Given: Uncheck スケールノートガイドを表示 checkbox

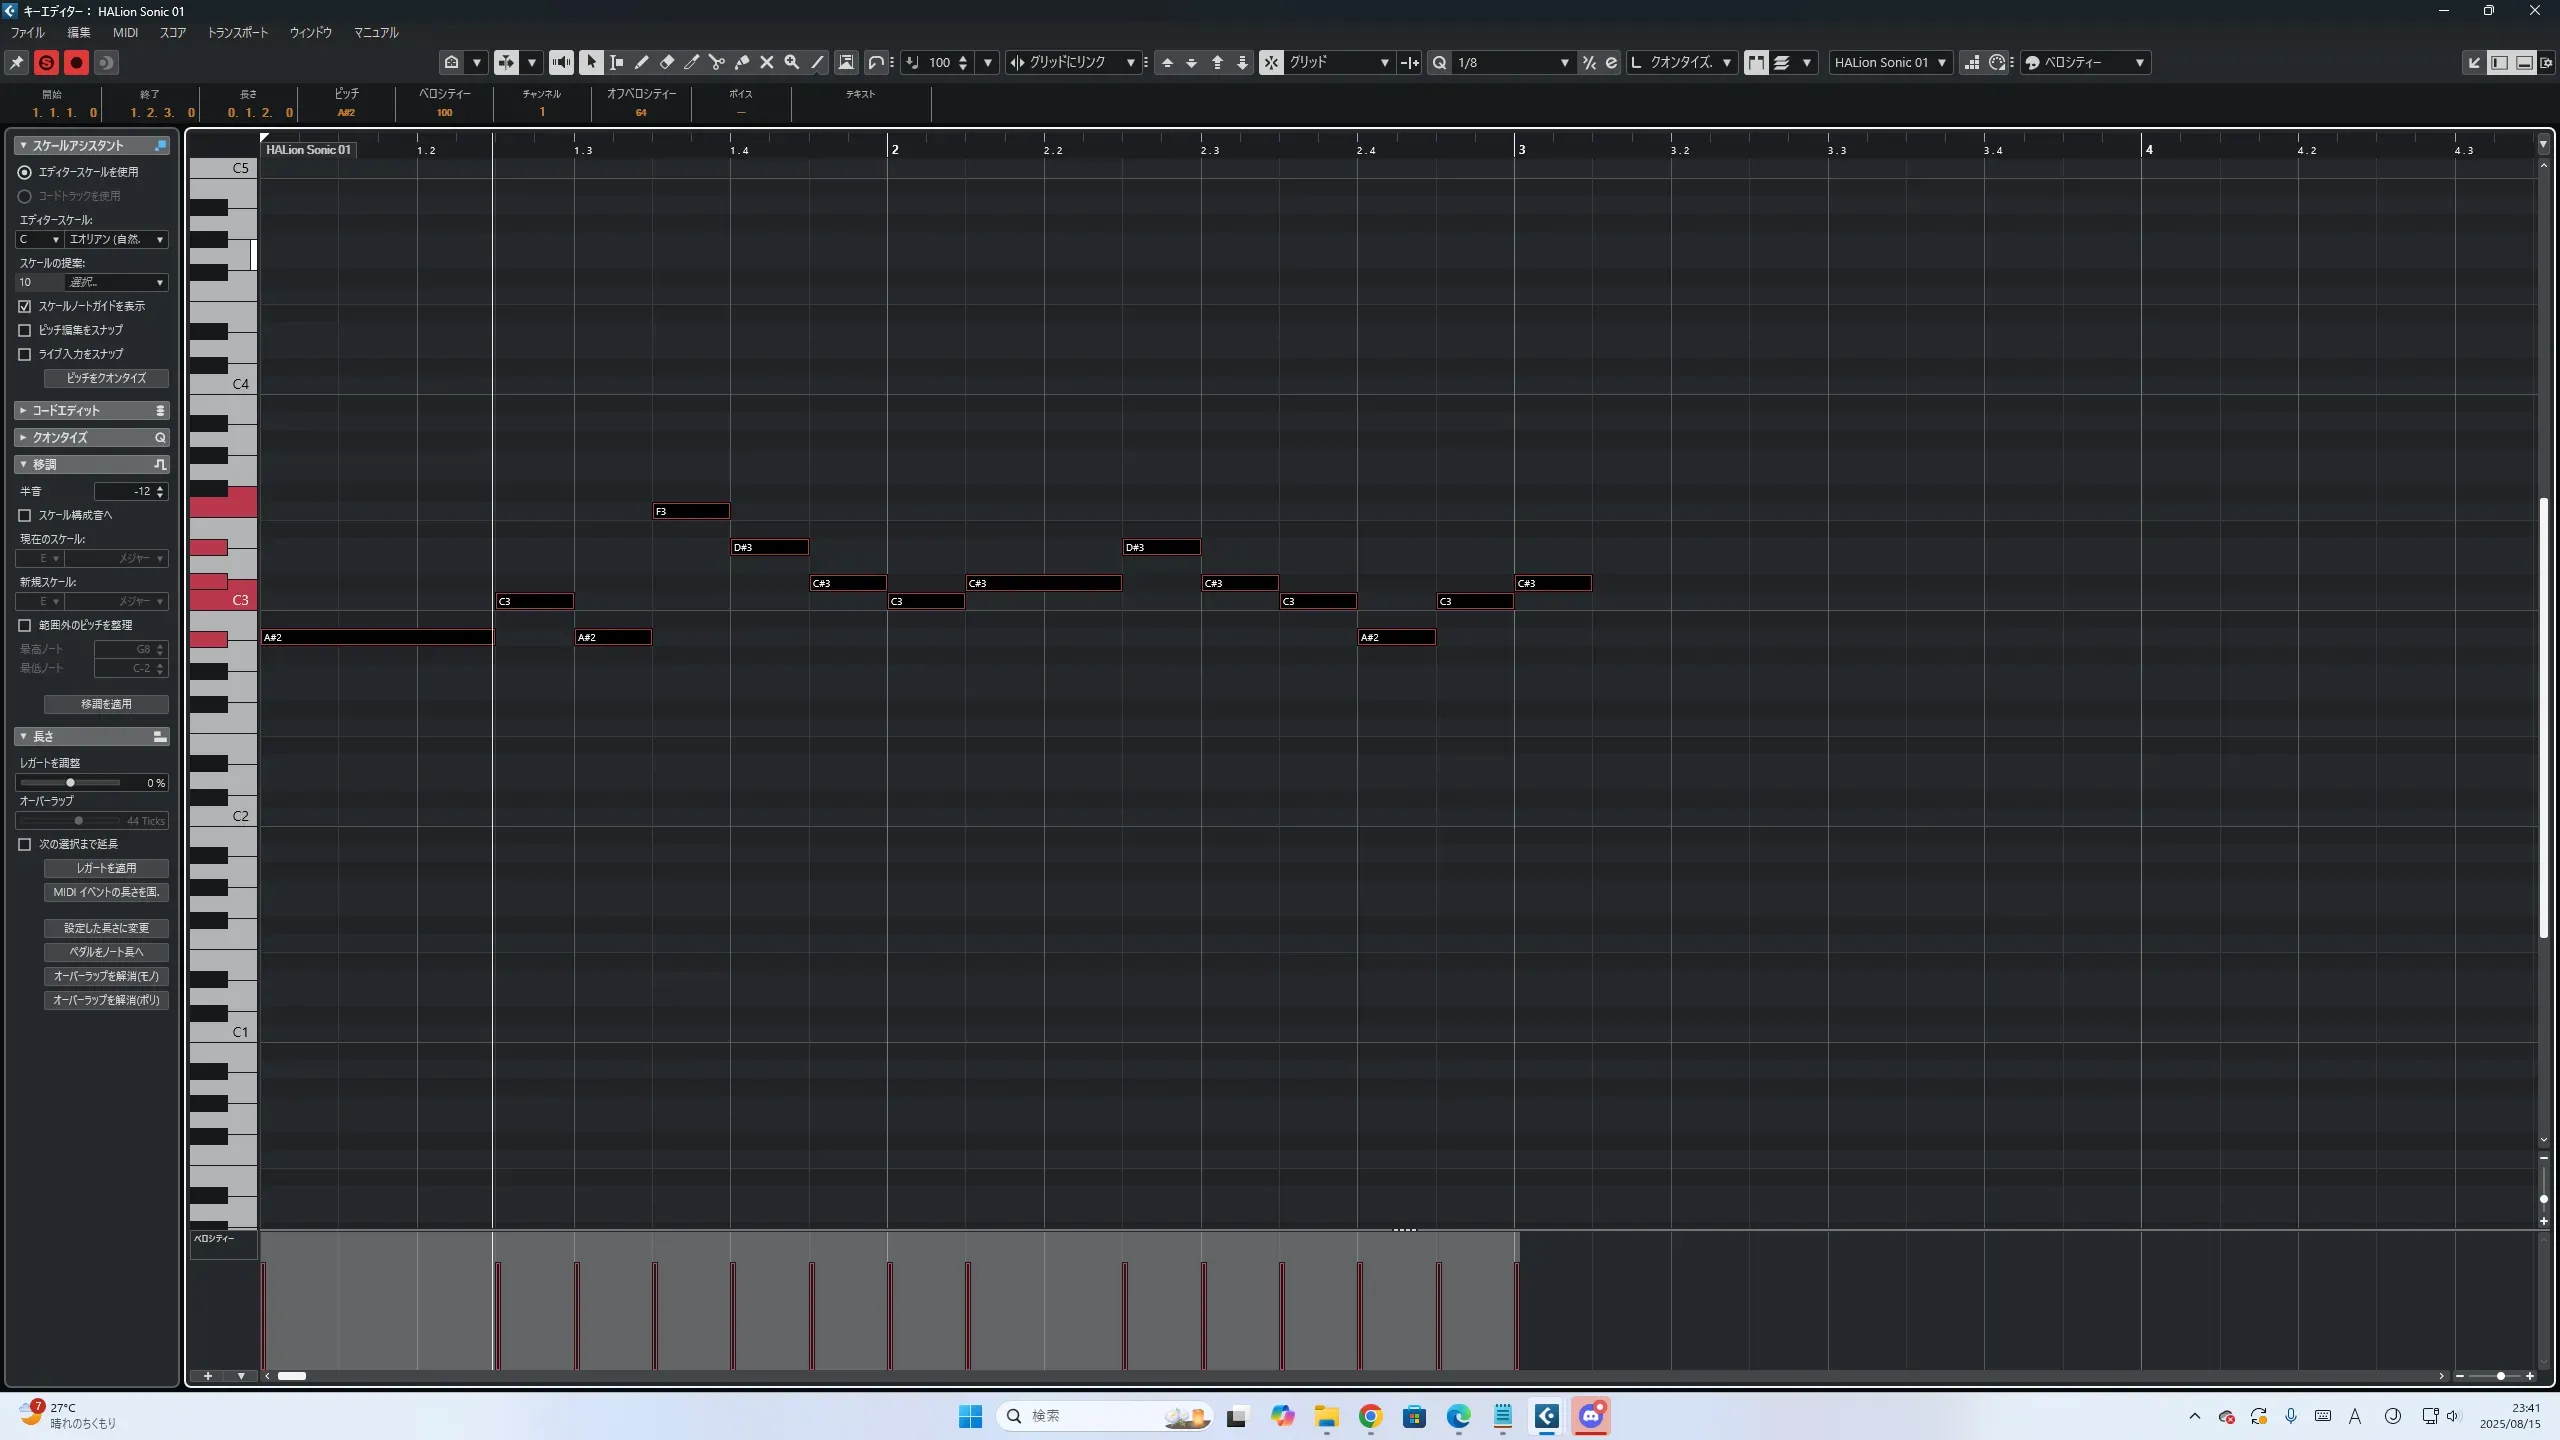Looking at the screenshot, I should [x=25, y=306].
